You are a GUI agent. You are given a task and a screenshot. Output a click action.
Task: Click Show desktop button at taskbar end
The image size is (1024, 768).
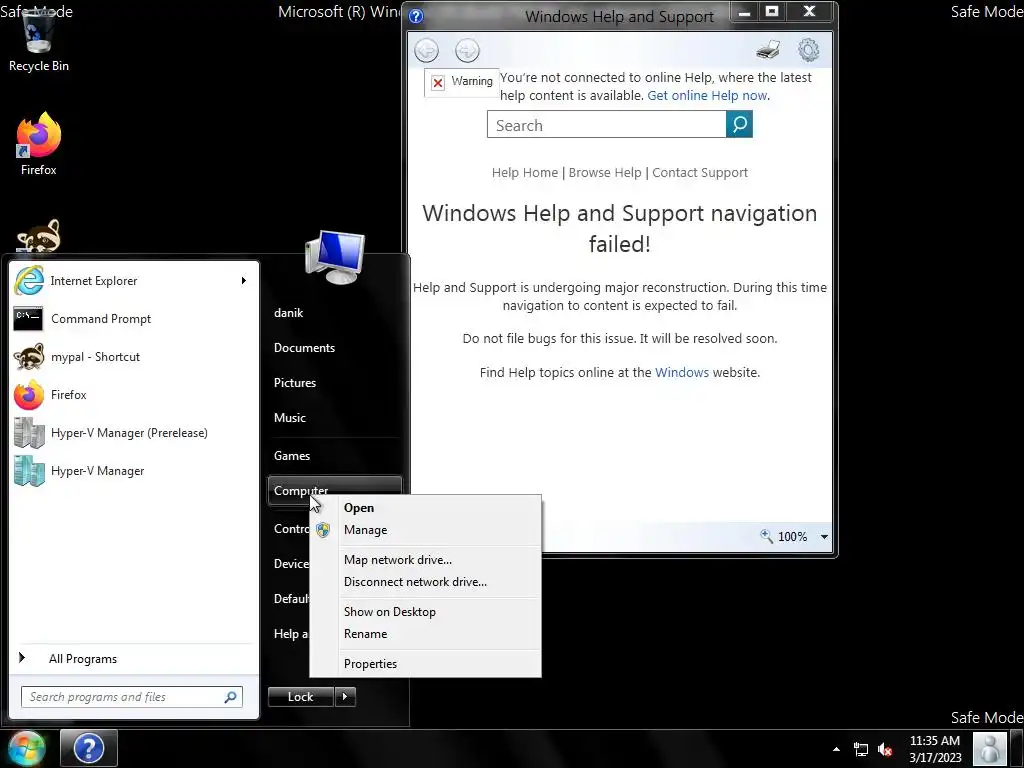click(1019, 748)
